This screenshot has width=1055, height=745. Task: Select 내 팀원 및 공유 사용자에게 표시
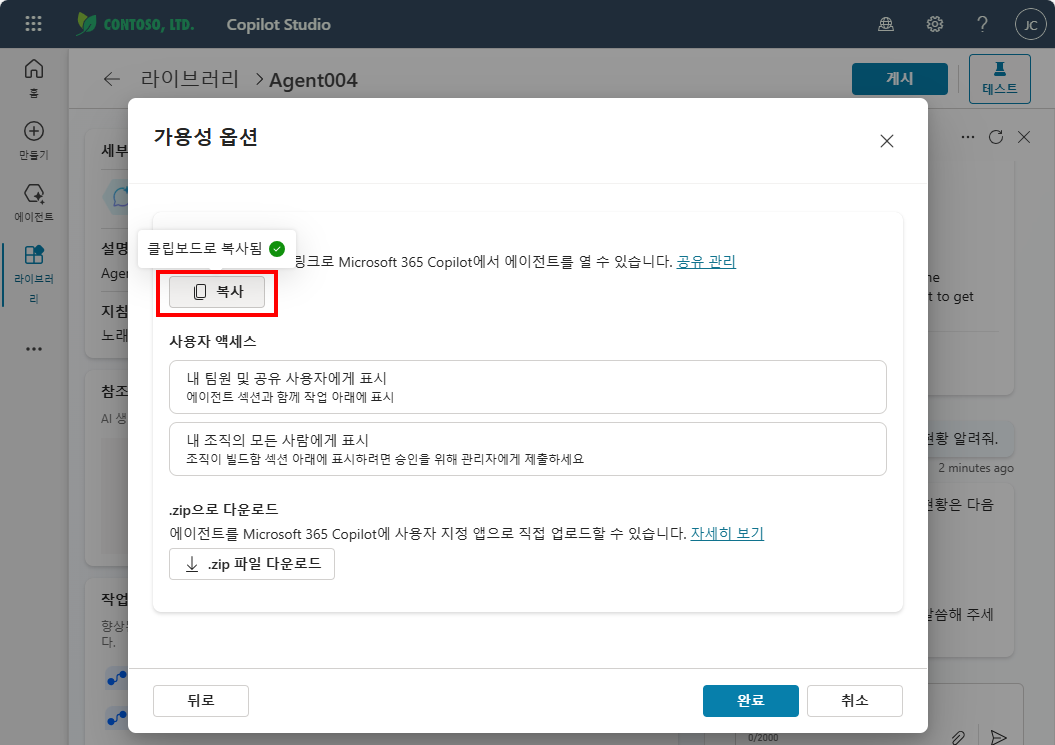[528, 387]
